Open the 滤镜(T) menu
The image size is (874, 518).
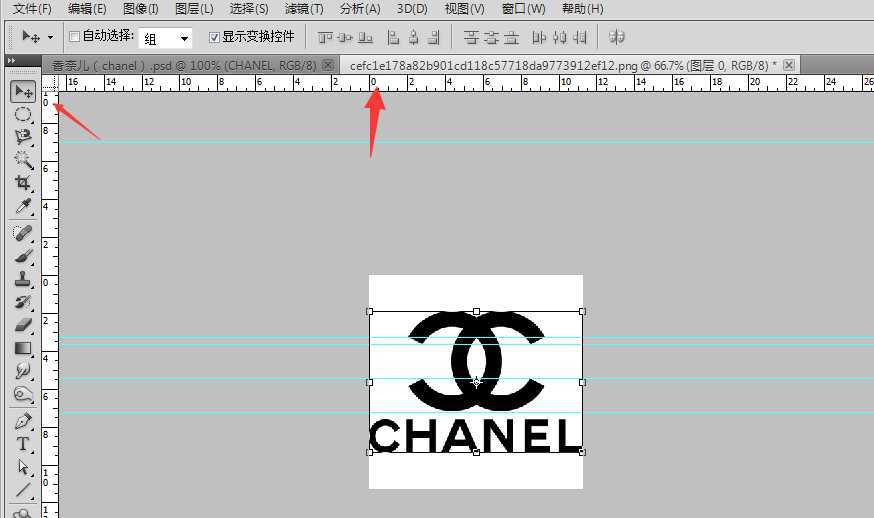304,9
